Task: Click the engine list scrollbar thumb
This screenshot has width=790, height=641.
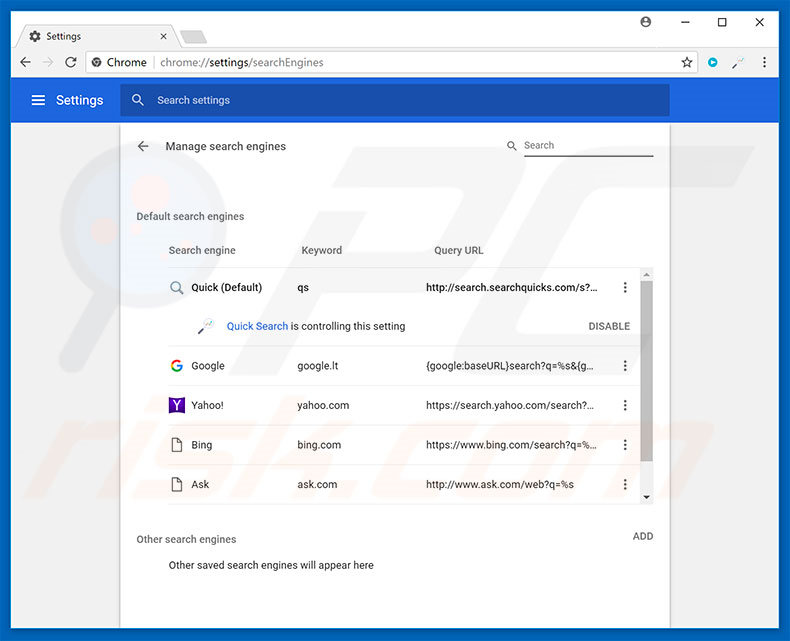Action: 646,371
